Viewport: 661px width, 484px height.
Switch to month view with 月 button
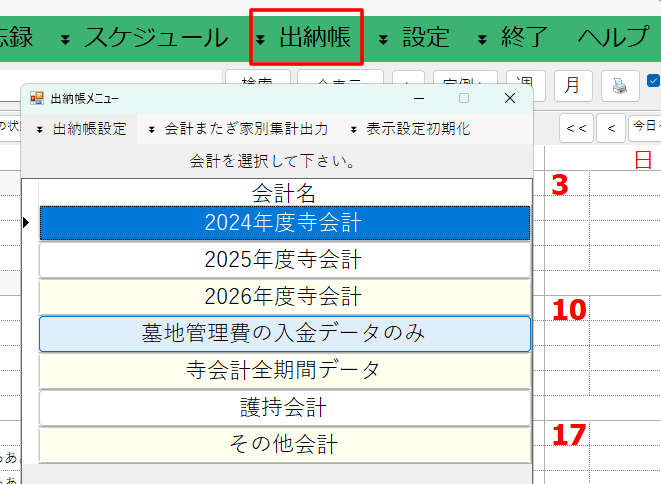click(x=572, y=86)
